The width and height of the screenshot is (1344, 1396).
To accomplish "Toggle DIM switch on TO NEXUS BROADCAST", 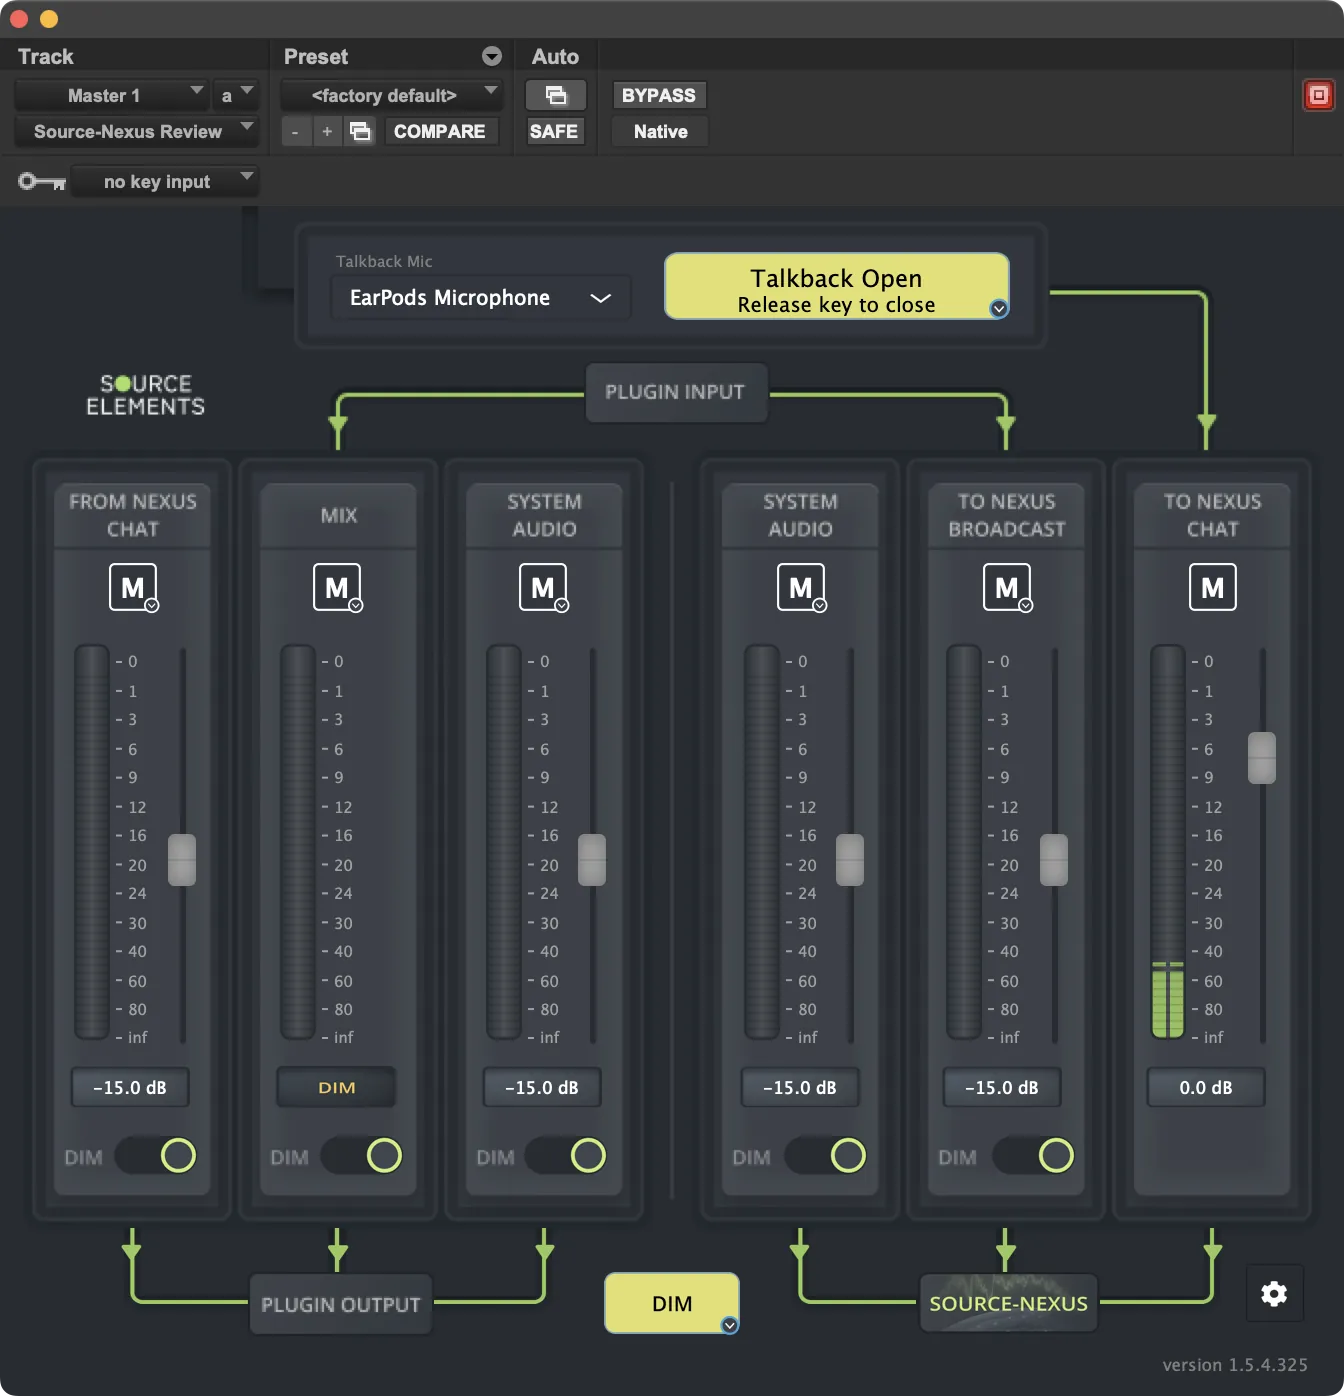I will coord(1034,1155).
